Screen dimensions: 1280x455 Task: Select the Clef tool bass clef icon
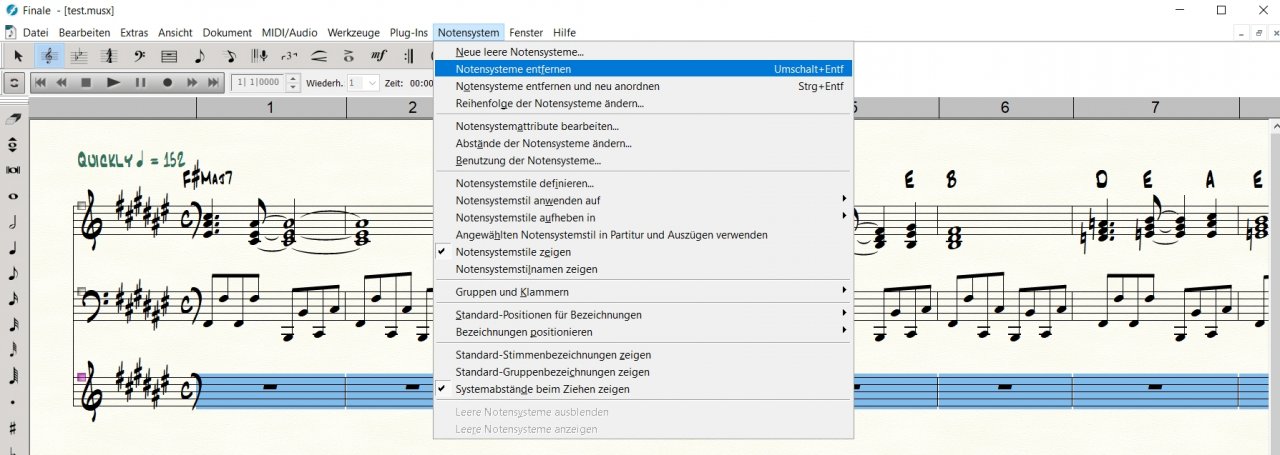coord(138,56)
